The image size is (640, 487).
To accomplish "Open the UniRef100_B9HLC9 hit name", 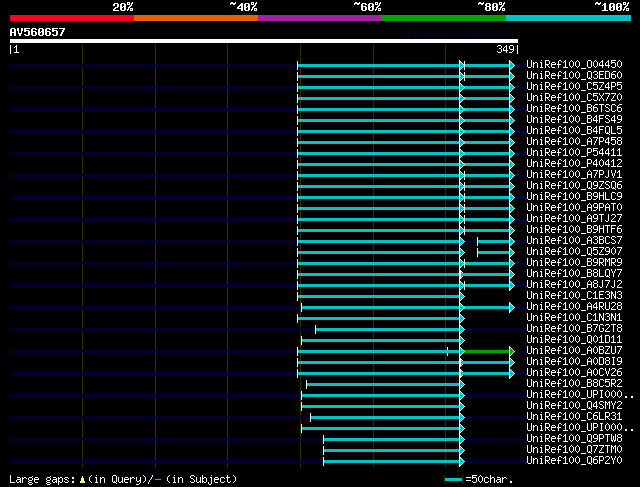I will [574, 197].
